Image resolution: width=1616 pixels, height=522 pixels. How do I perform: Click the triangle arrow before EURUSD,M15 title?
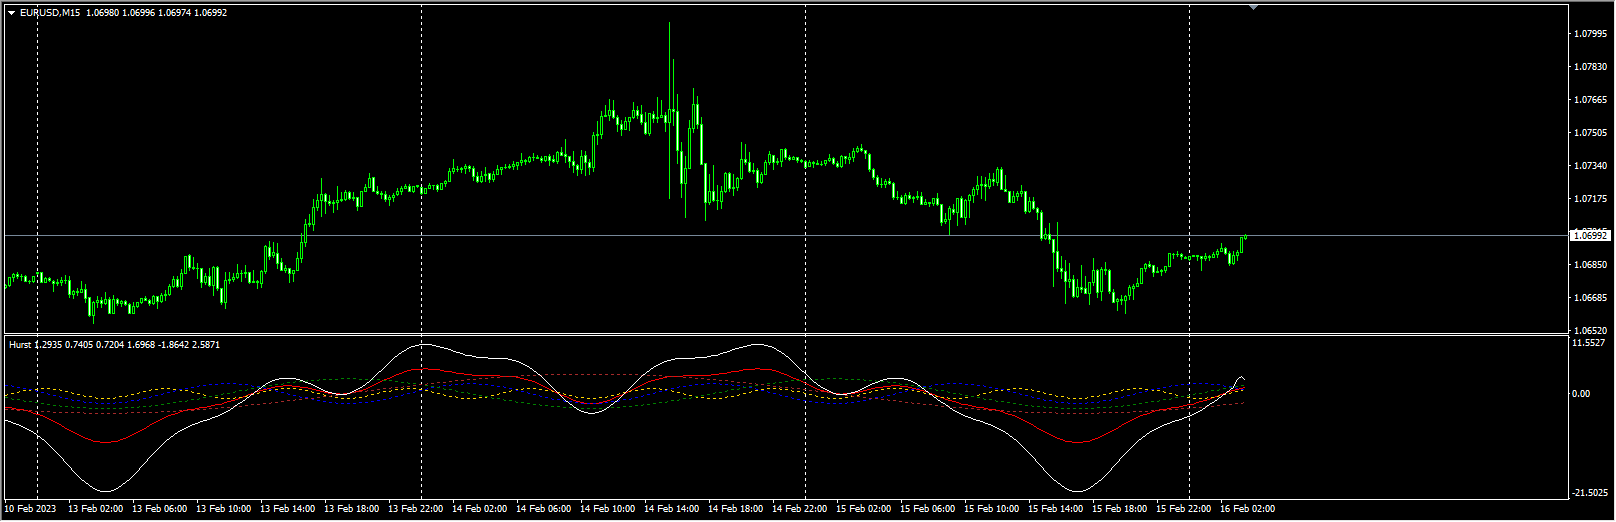(12, 13)
